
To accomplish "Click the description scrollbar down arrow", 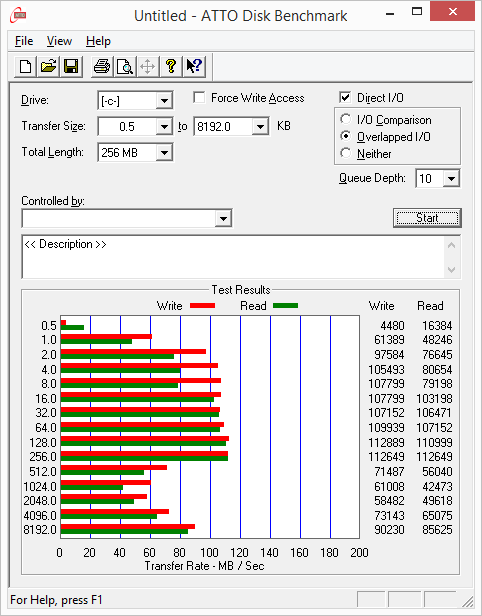I will pos(452,270).
